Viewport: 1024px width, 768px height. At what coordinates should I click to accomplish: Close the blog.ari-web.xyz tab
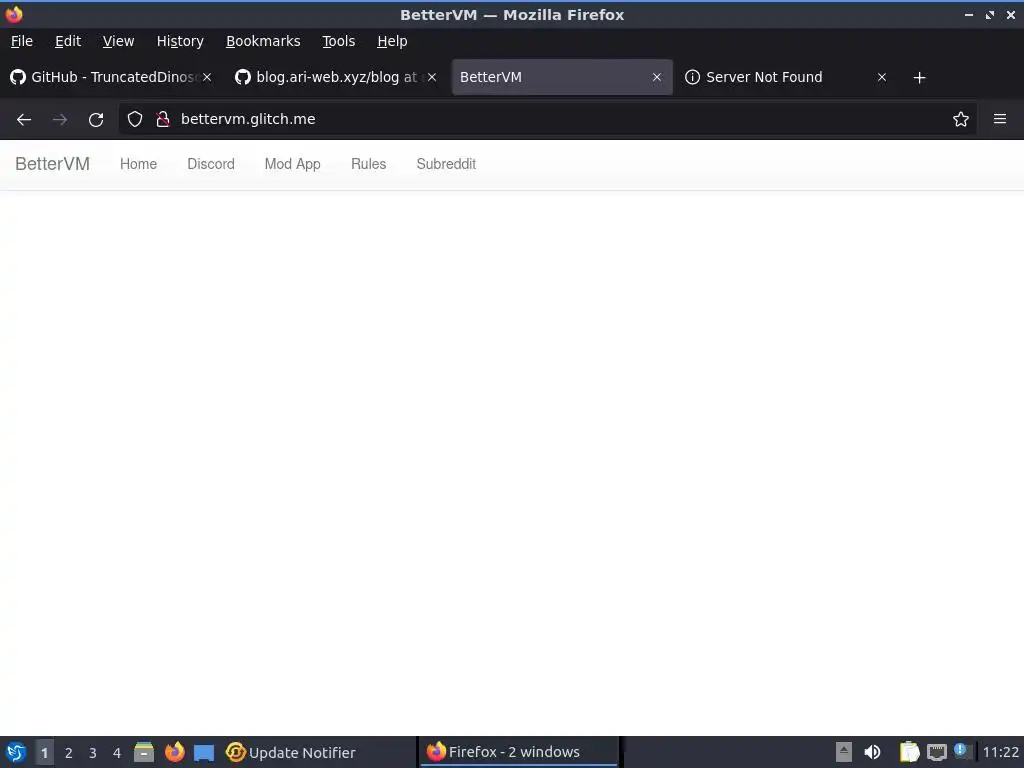(432, 77)
